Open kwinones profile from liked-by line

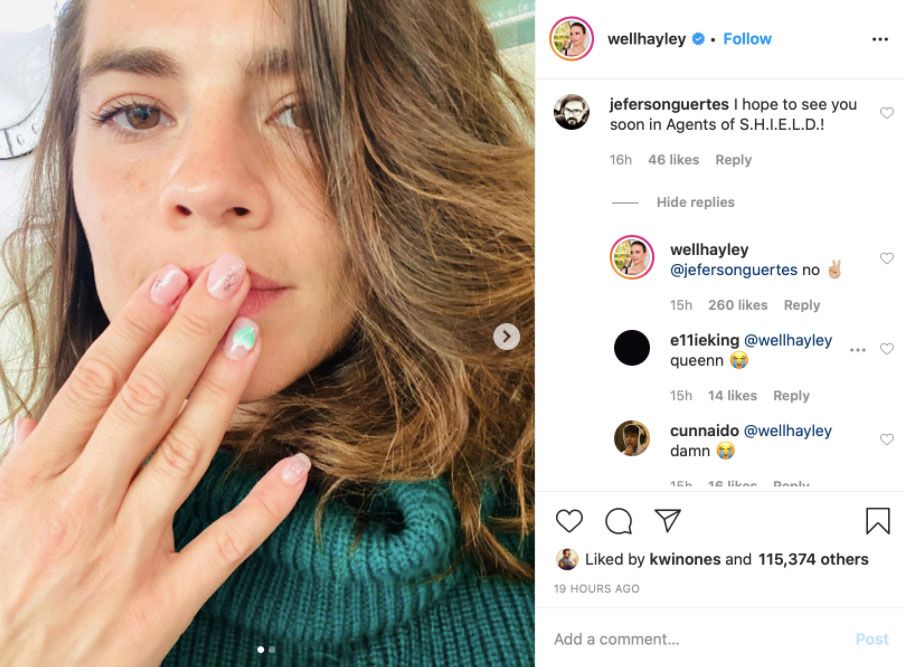(x=684, y=559)
